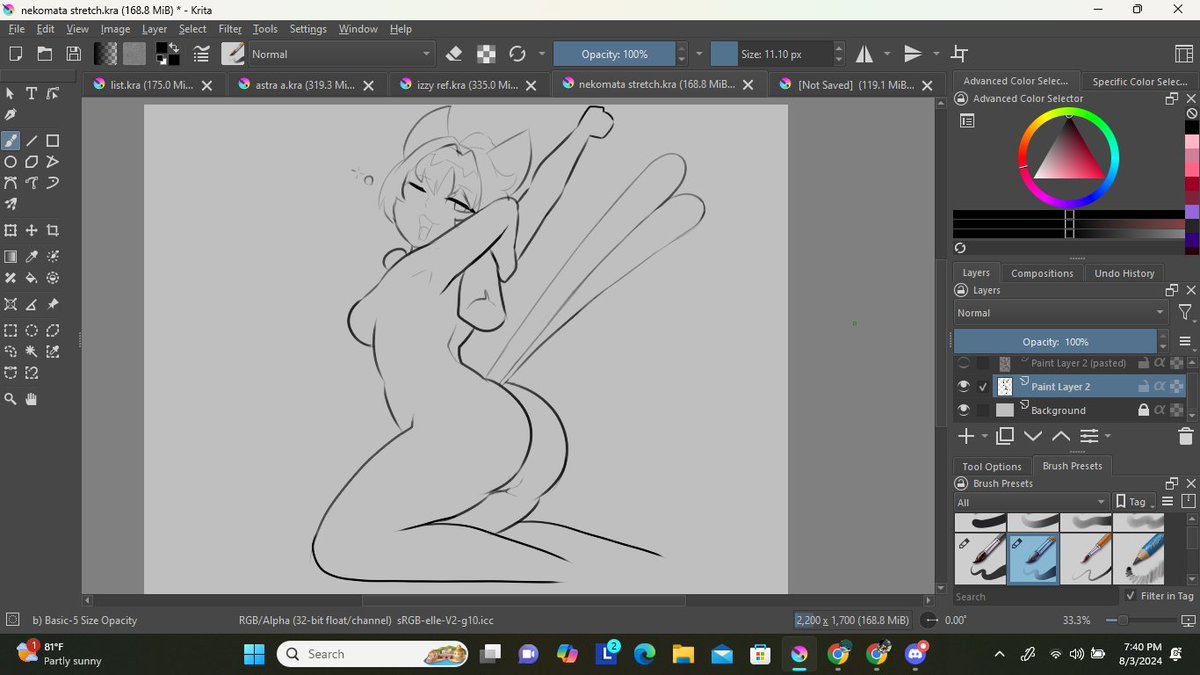Adjust the brush Opacity slider in toolbar
Viewport: 1200px width, 675px height.
(614, 54)
